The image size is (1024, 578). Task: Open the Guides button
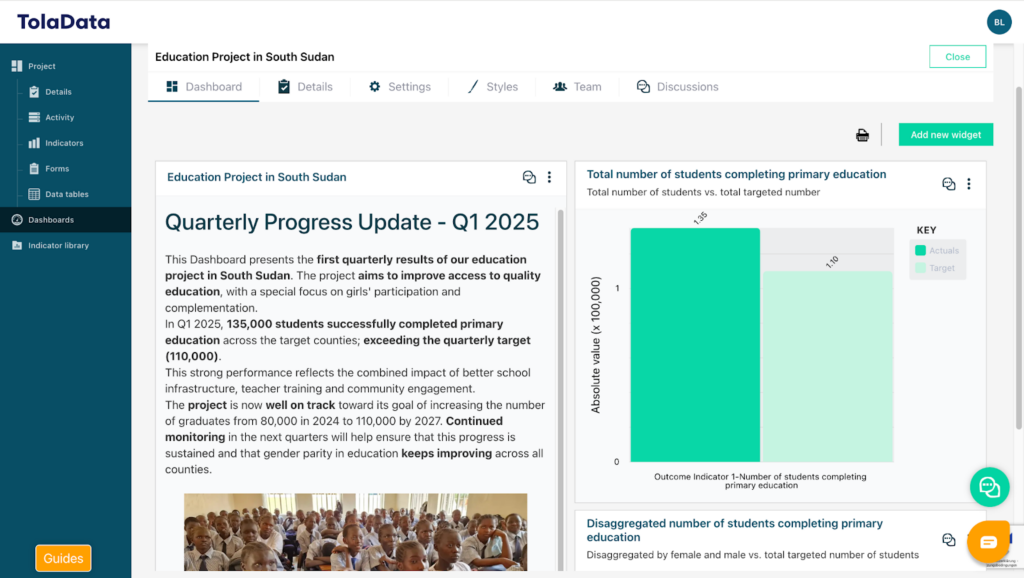click(x=63, y=558)
